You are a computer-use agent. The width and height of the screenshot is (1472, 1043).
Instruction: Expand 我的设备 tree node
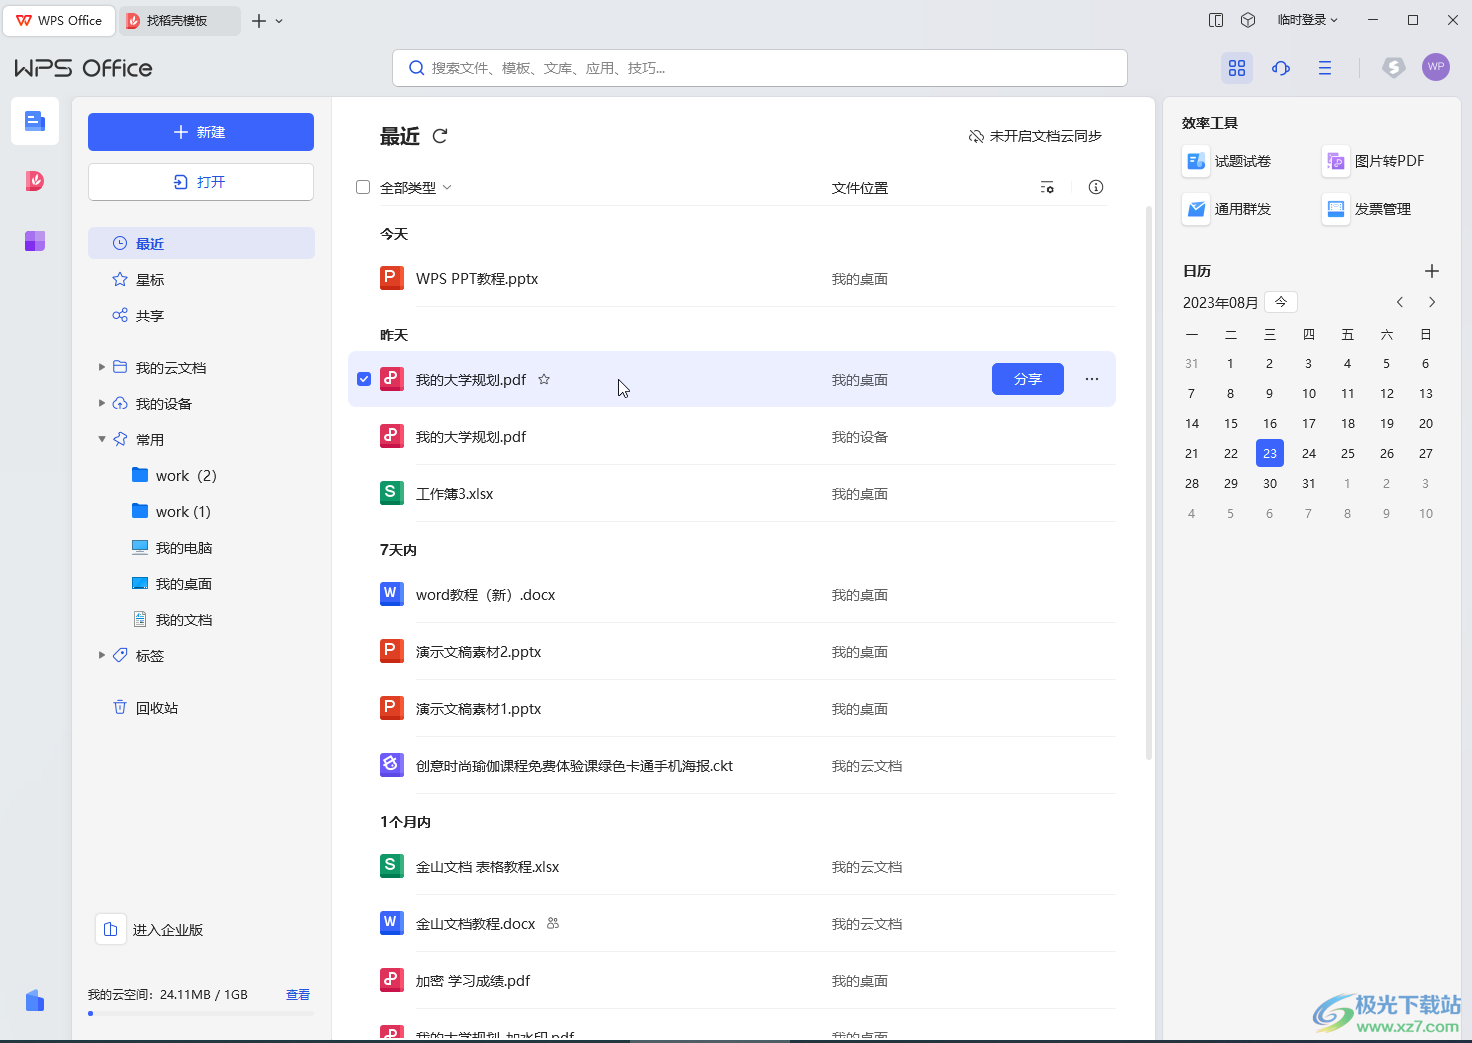[x=102, y=403]
